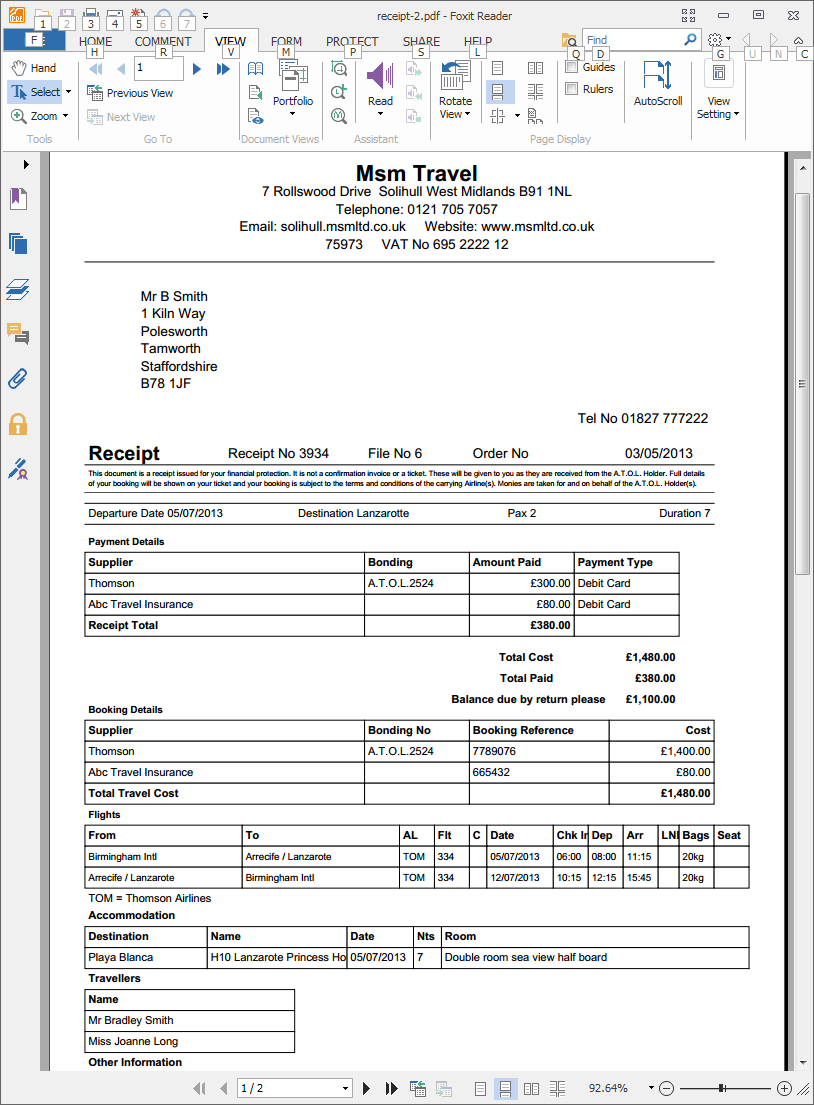Toggle Continuous layout in the ribbon
This screenshot has height=1105, width=814.
pos(498,92)
